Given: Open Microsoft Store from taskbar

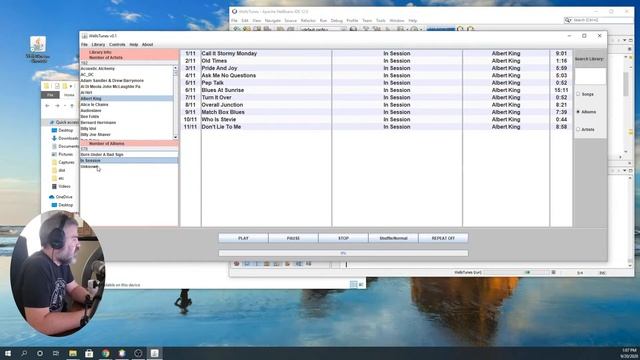Looking at the screenshot, I should (89, 353).
